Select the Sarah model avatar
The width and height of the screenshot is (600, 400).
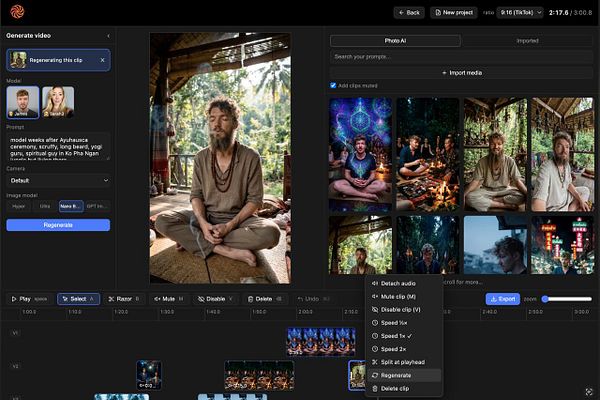[58, 102]
